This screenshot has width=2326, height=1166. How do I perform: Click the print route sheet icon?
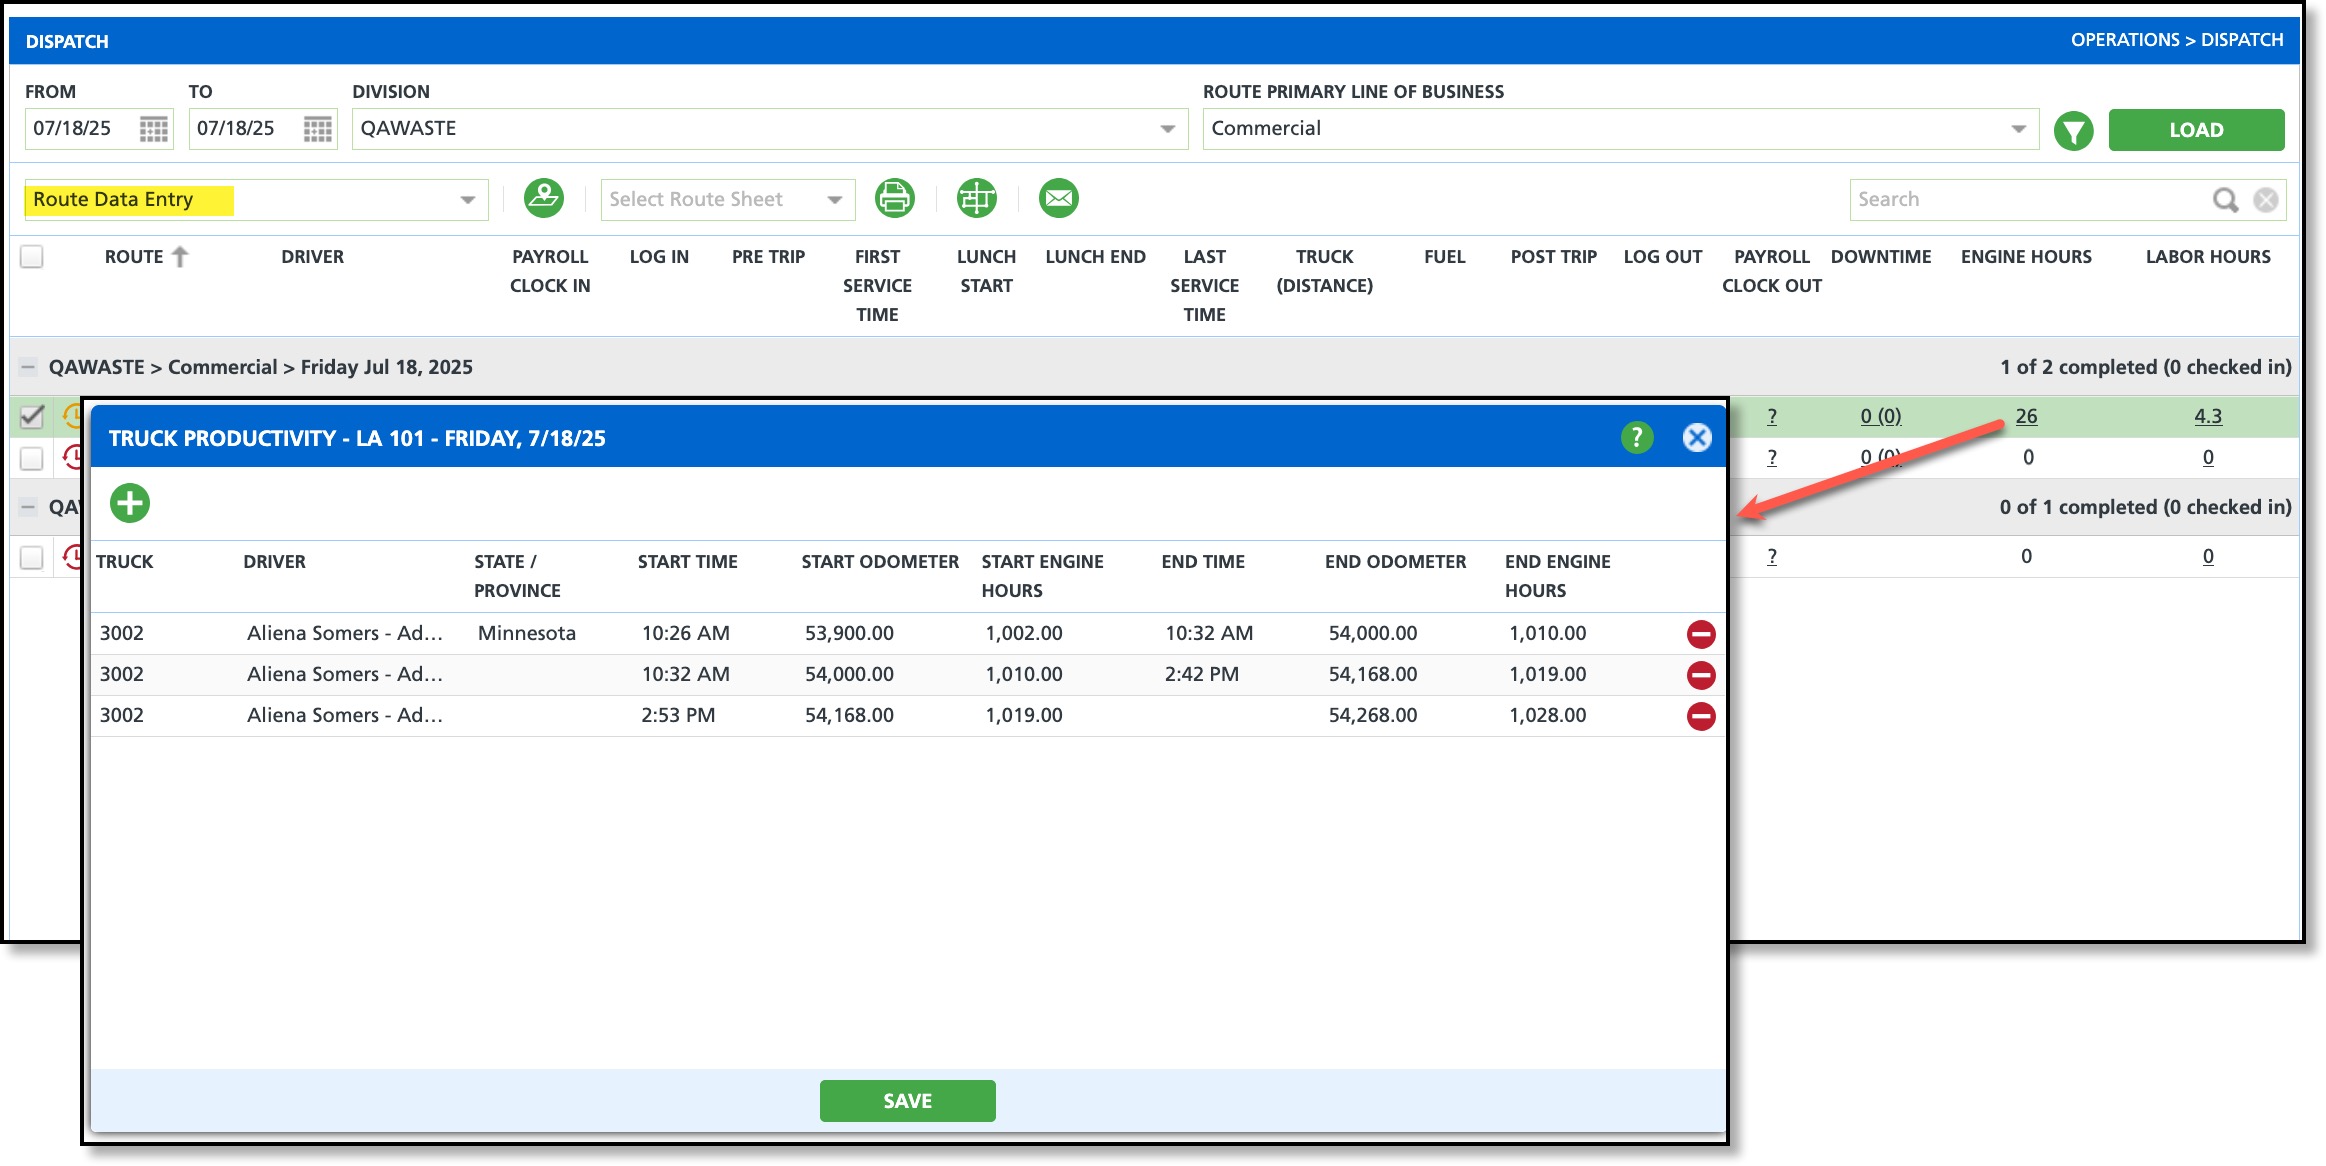pyautogui.click(x=894, y=198)
